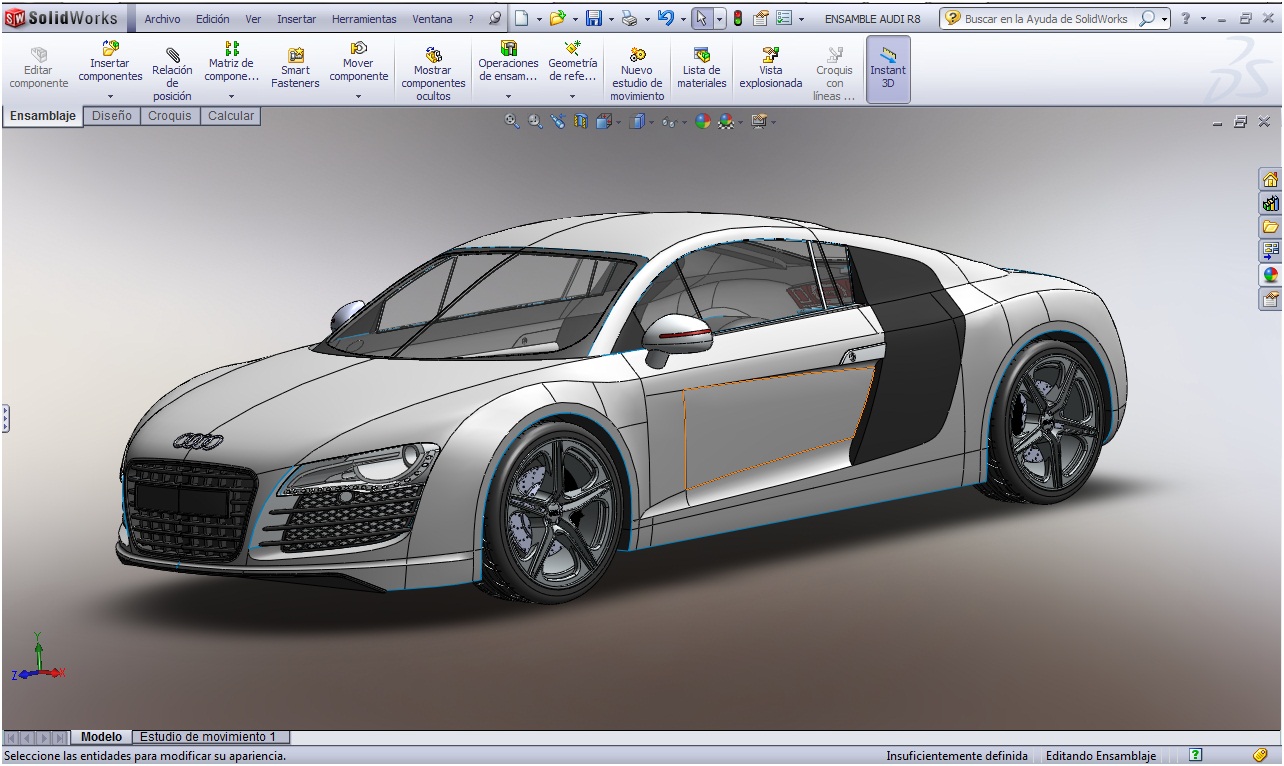
Task: Toggle the Instant 3D button
Action: (888, 68)
